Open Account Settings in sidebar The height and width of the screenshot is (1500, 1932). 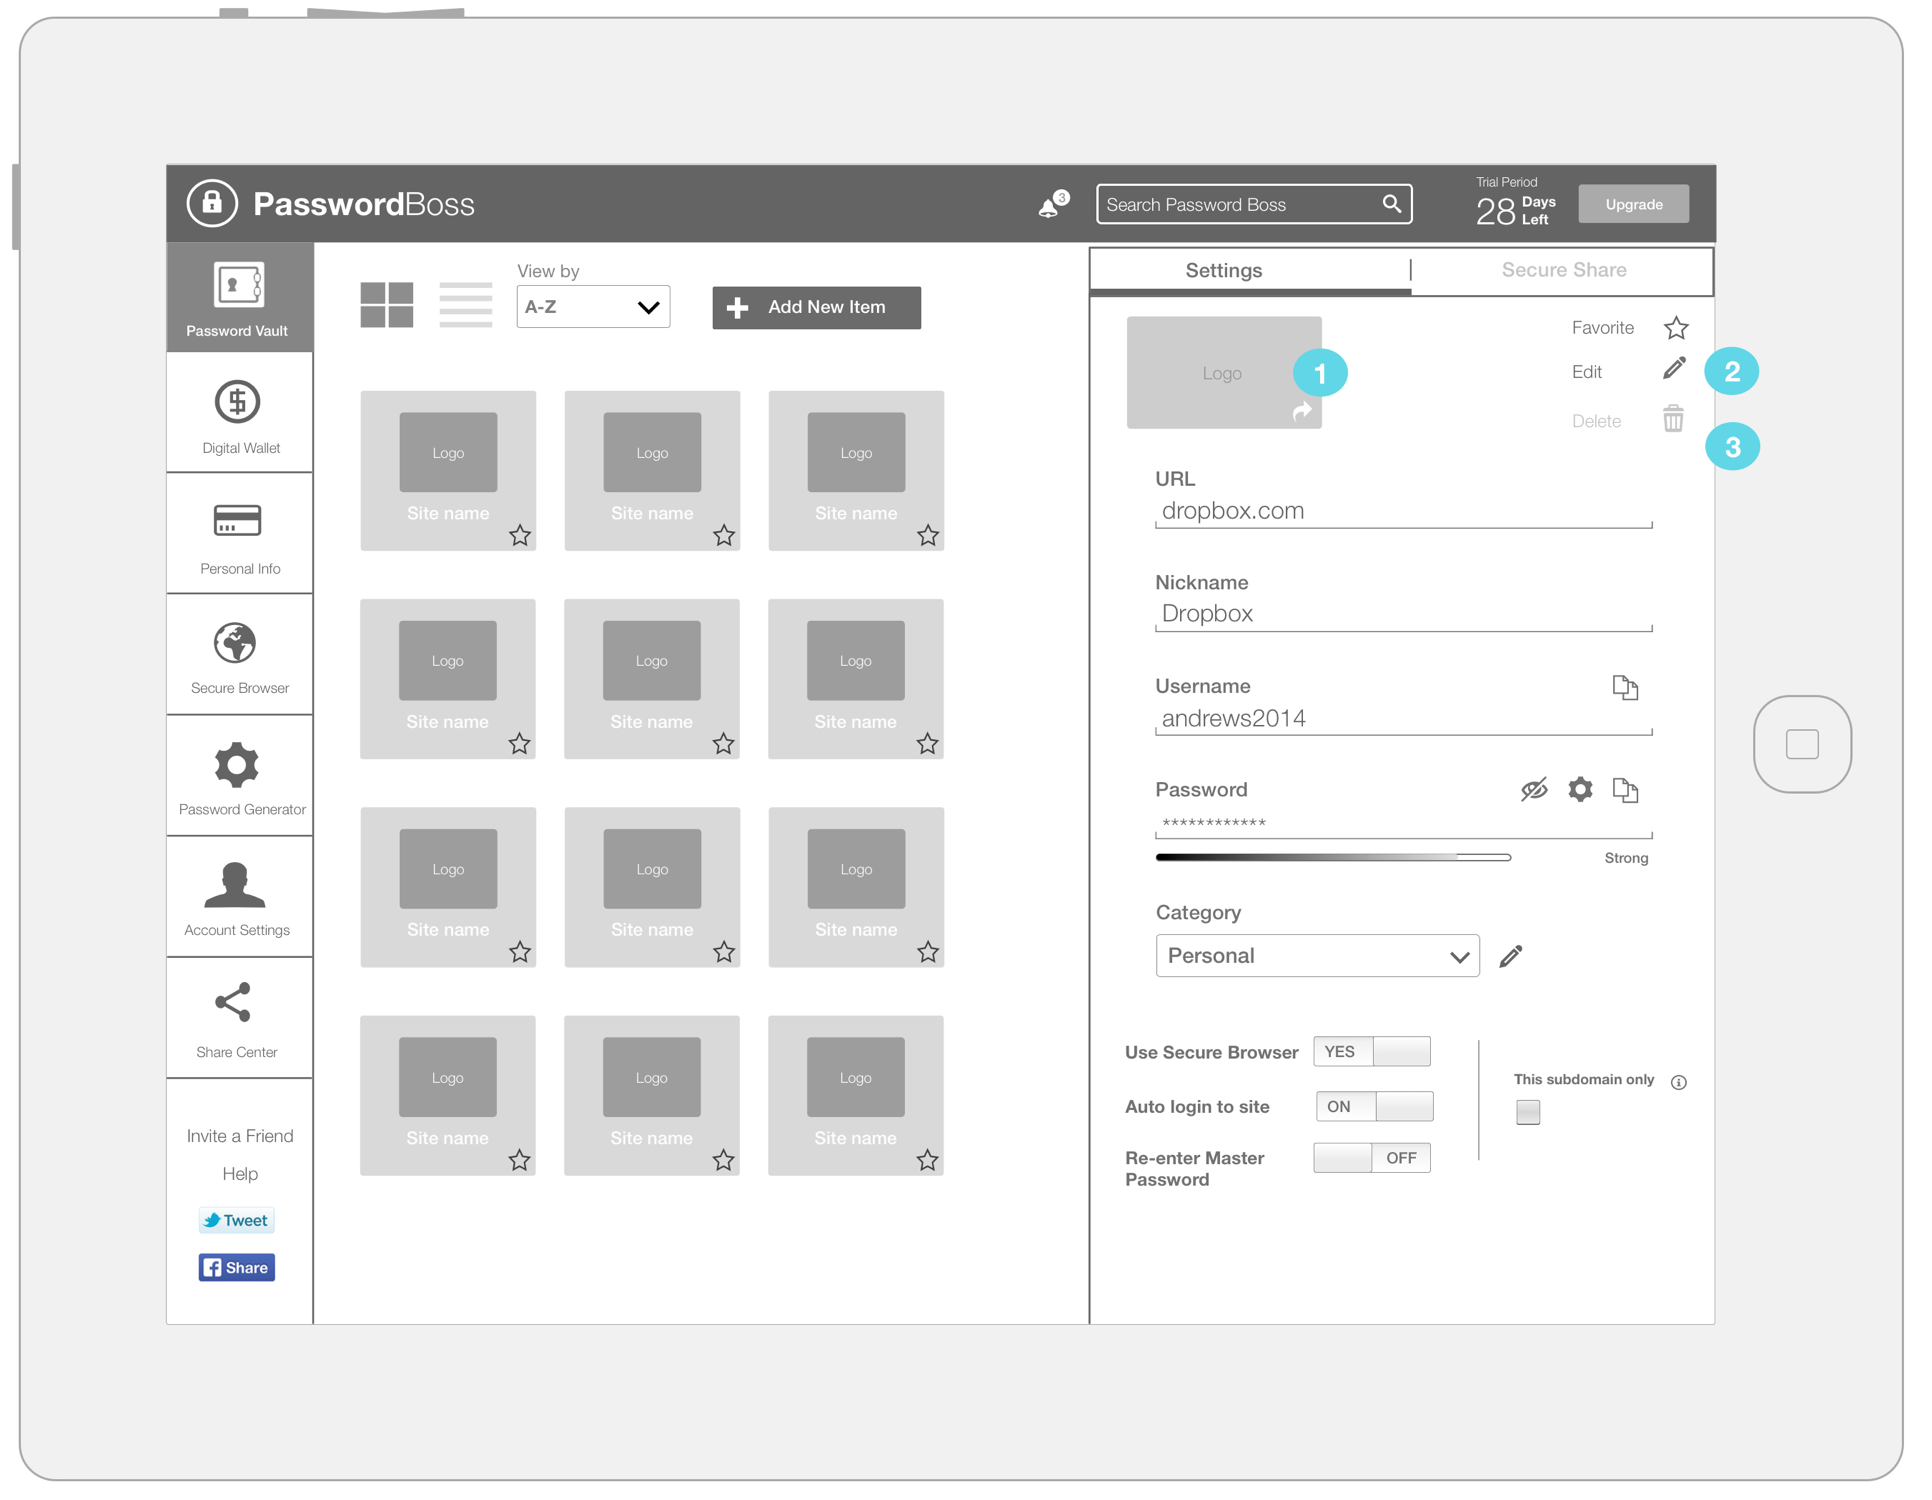coord(239,899)
